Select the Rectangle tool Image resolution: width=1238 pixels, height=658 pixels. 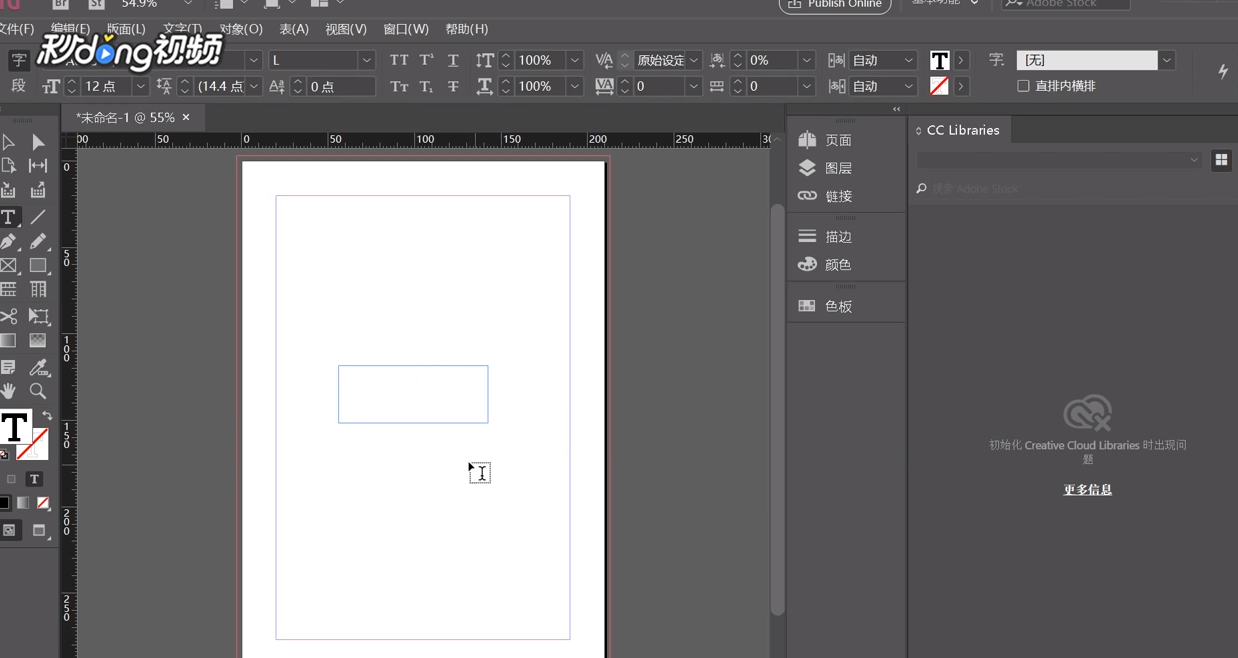tap(38, 266)
